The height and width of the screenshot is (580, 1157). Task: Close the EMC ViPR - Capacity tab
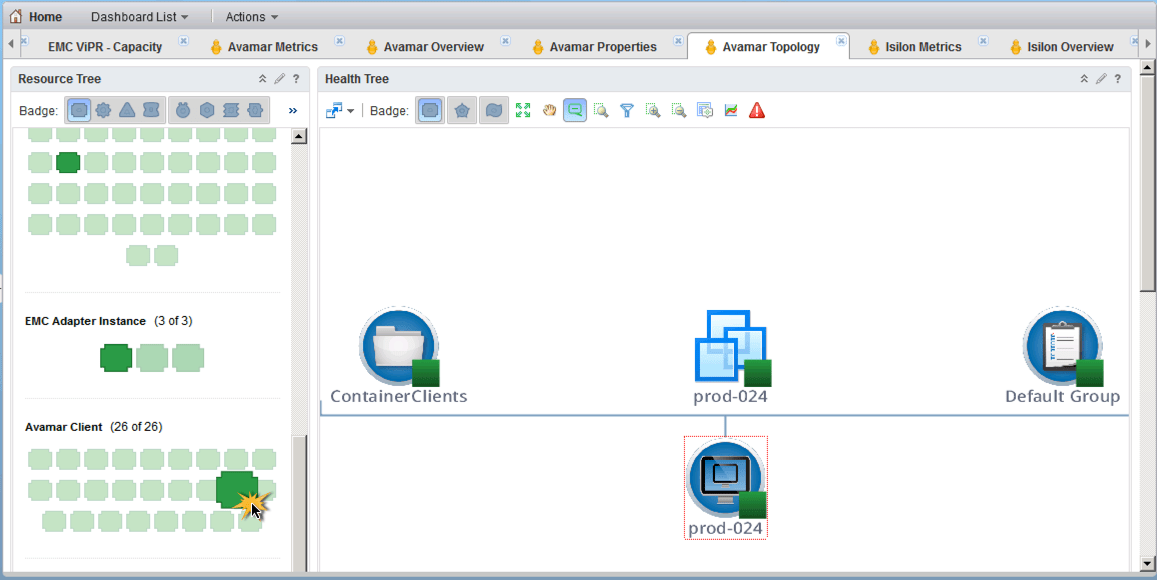click(x=184, y=41)
